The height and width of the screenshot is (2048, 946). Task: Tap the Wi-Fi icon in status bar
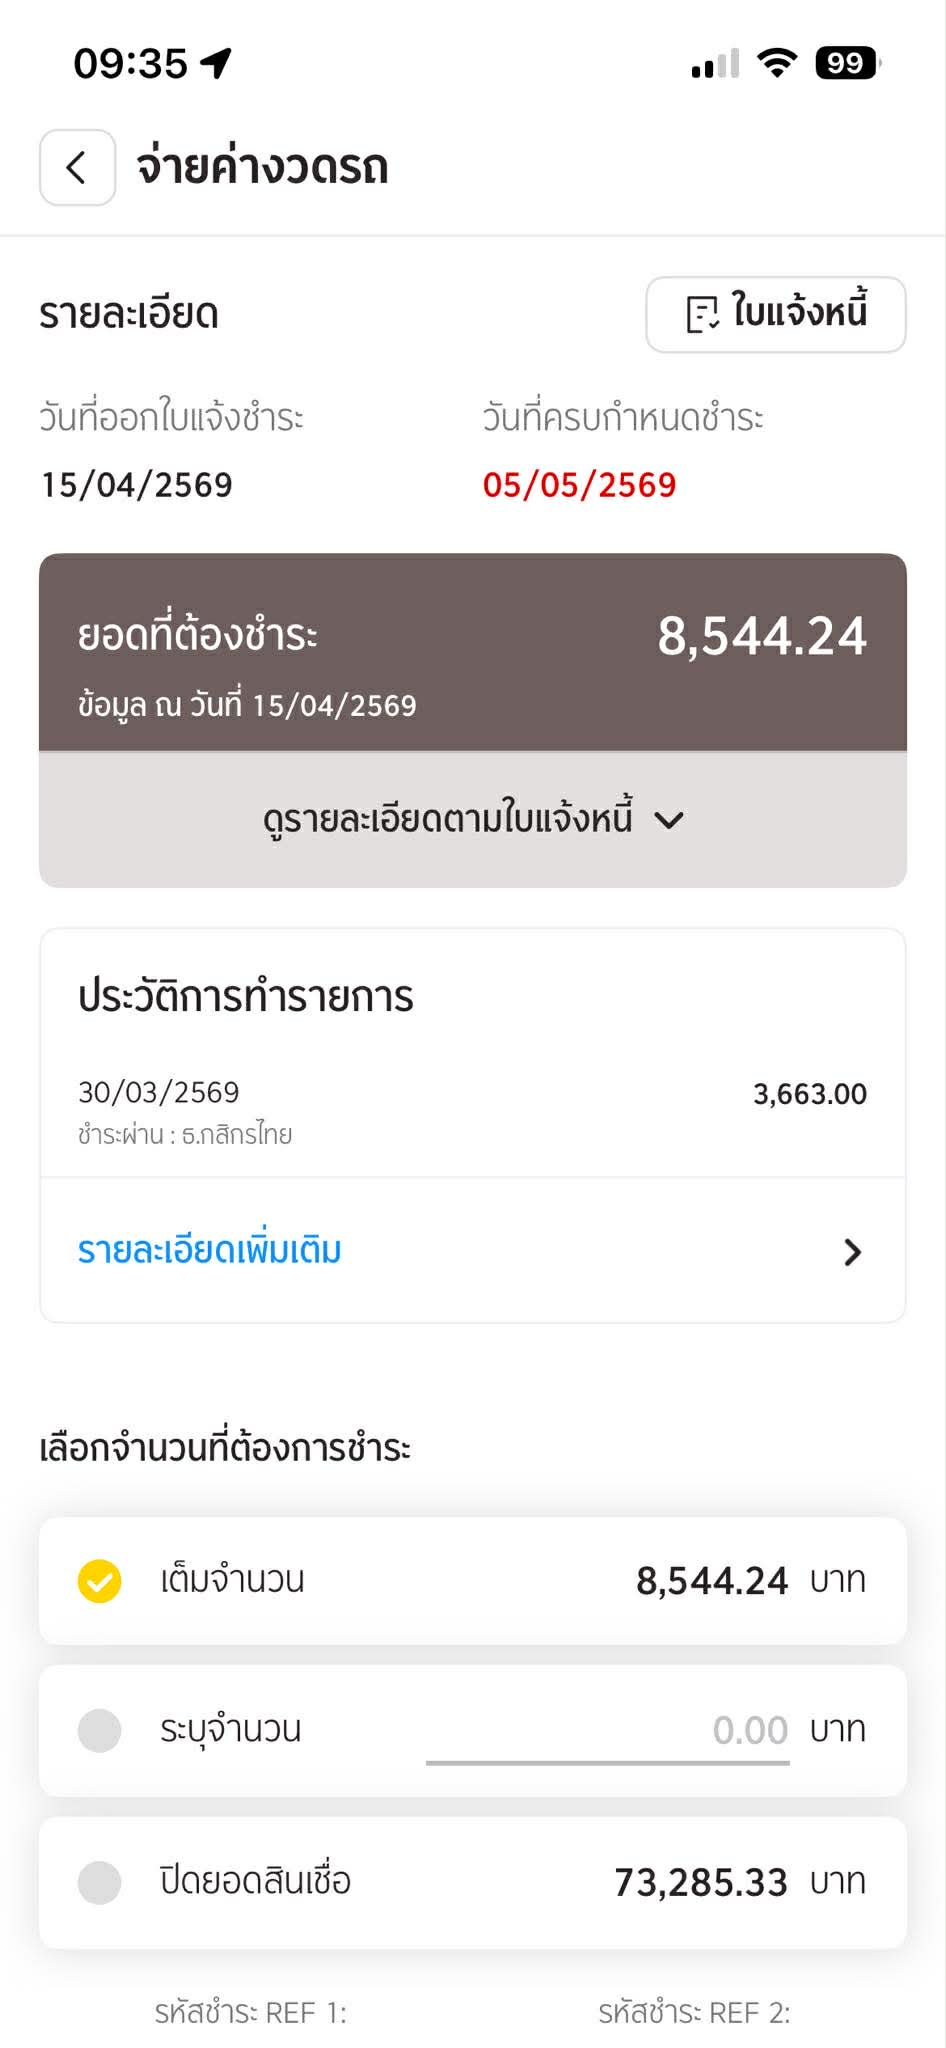[776, 63]
